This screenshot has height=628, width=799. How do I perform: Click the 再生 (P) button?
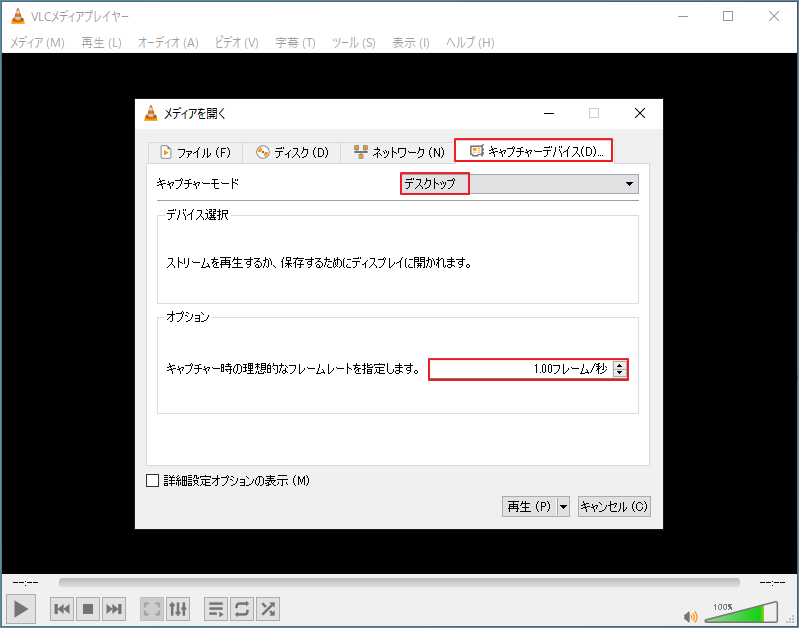pyautogui.click(x=529, y=507)
